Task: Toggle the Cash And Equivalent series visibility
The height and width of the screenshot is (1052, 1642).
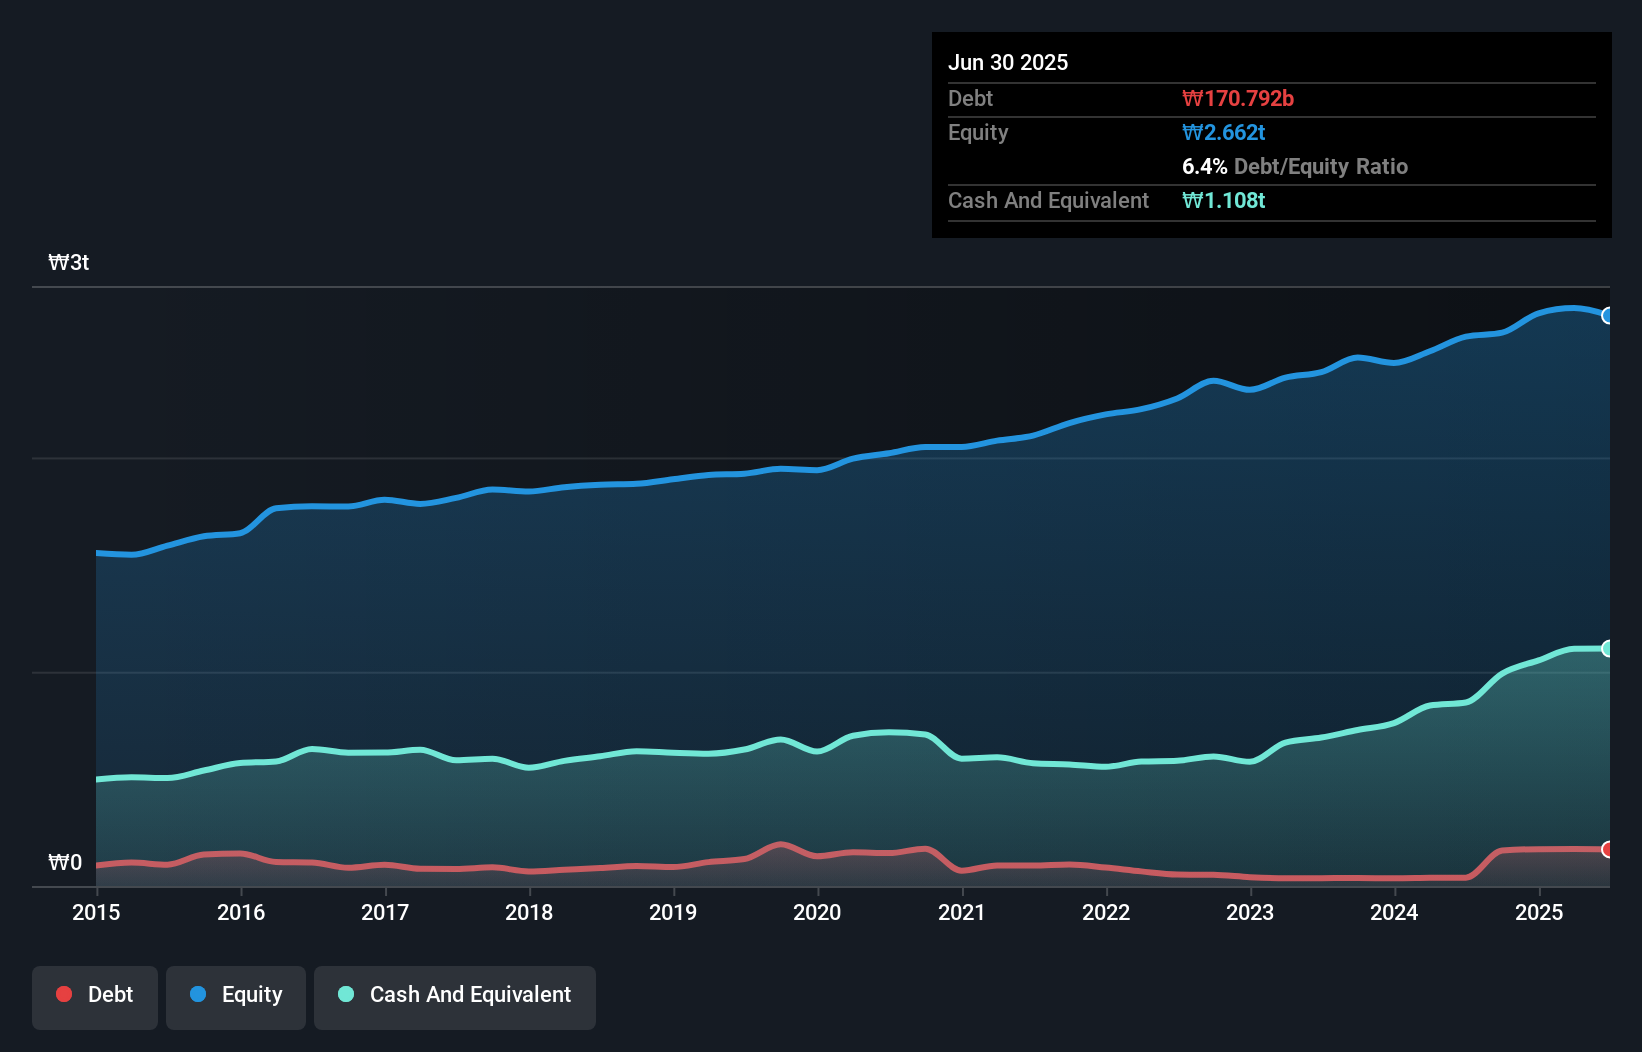Action: point(454,997)
